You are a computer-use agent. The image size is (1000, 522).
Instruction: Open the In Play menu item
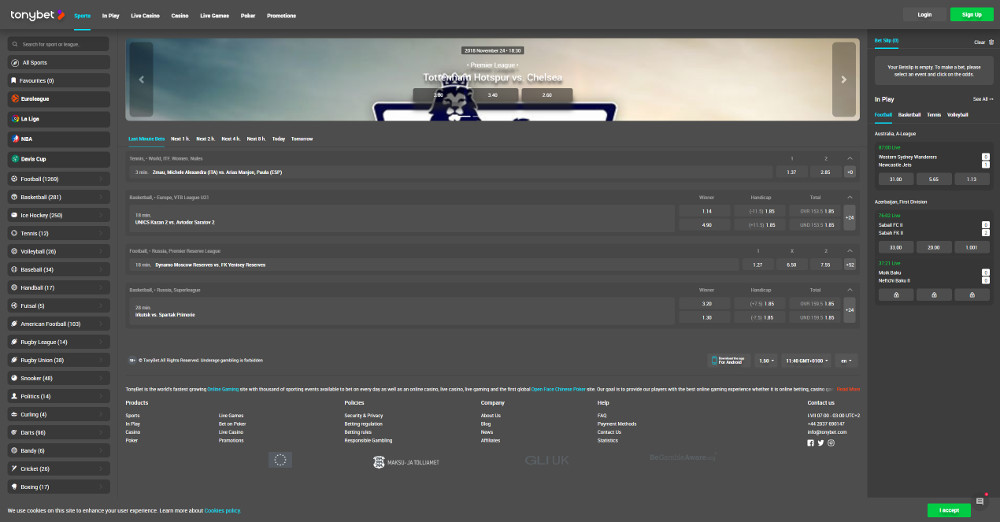[110, 15]
